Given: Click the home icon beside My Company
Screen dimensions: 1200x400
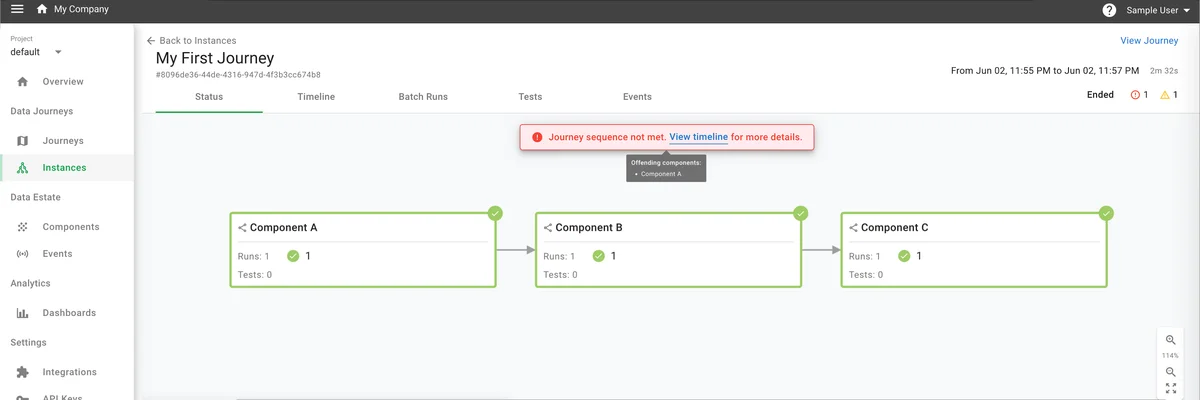Looking at the screenshot, I should point(41,10).
